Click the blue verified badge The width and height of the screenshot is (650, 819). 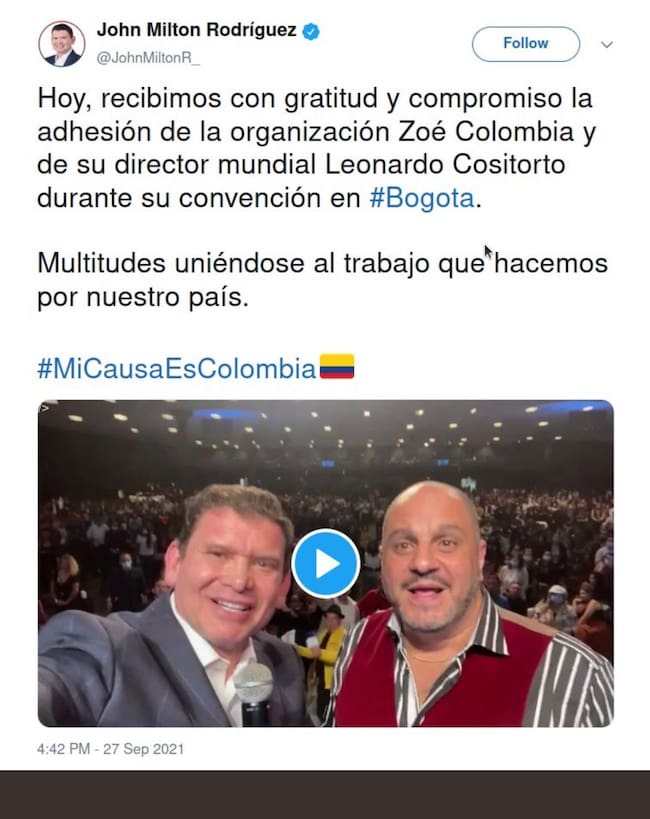[311, 31]
